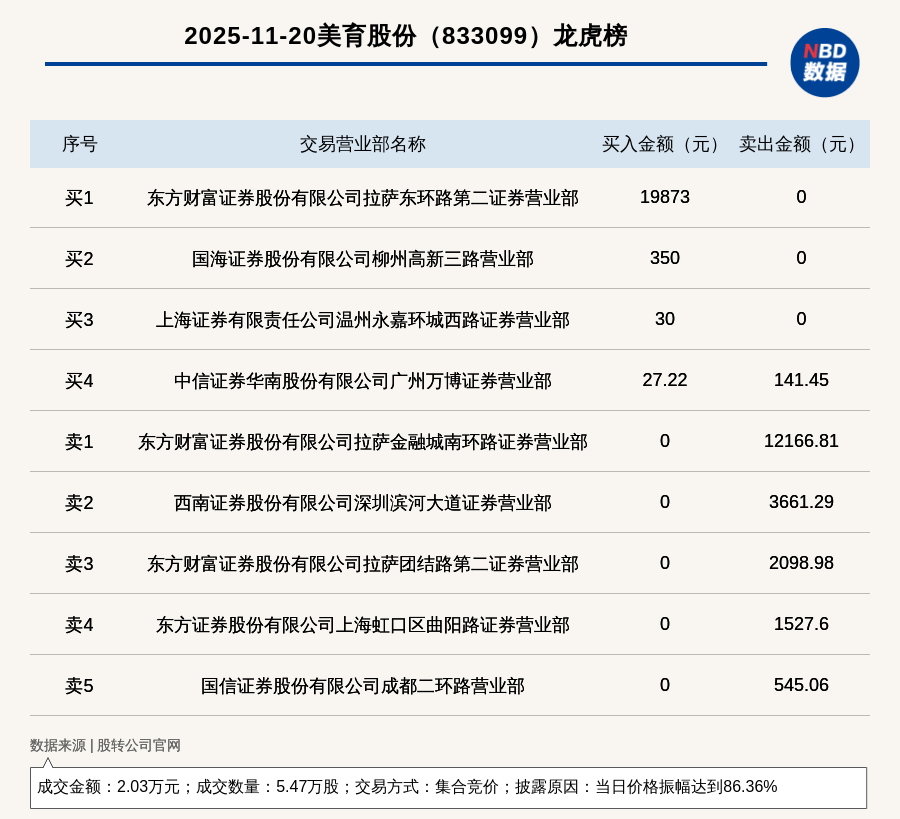The height and width of the screenshot is (819, 900).
Task: Select 东方财富证券拉萨东环路第二证券营业部 entry
Action: pyautogui.click(x=362, y=198)
